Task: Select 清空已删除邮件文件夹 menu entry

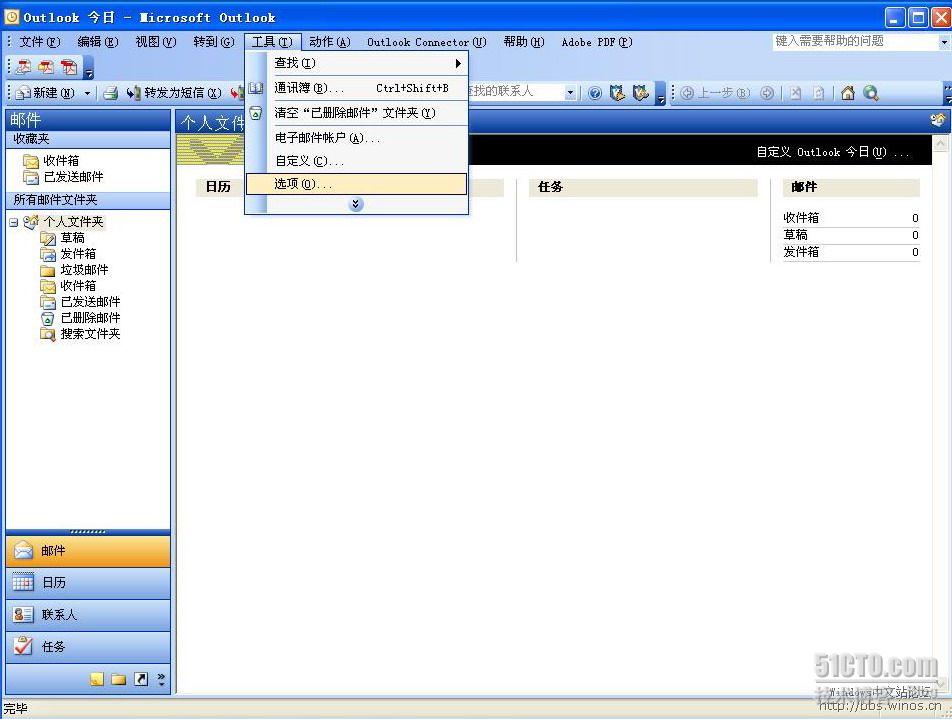Action: [x=356, y=113]
